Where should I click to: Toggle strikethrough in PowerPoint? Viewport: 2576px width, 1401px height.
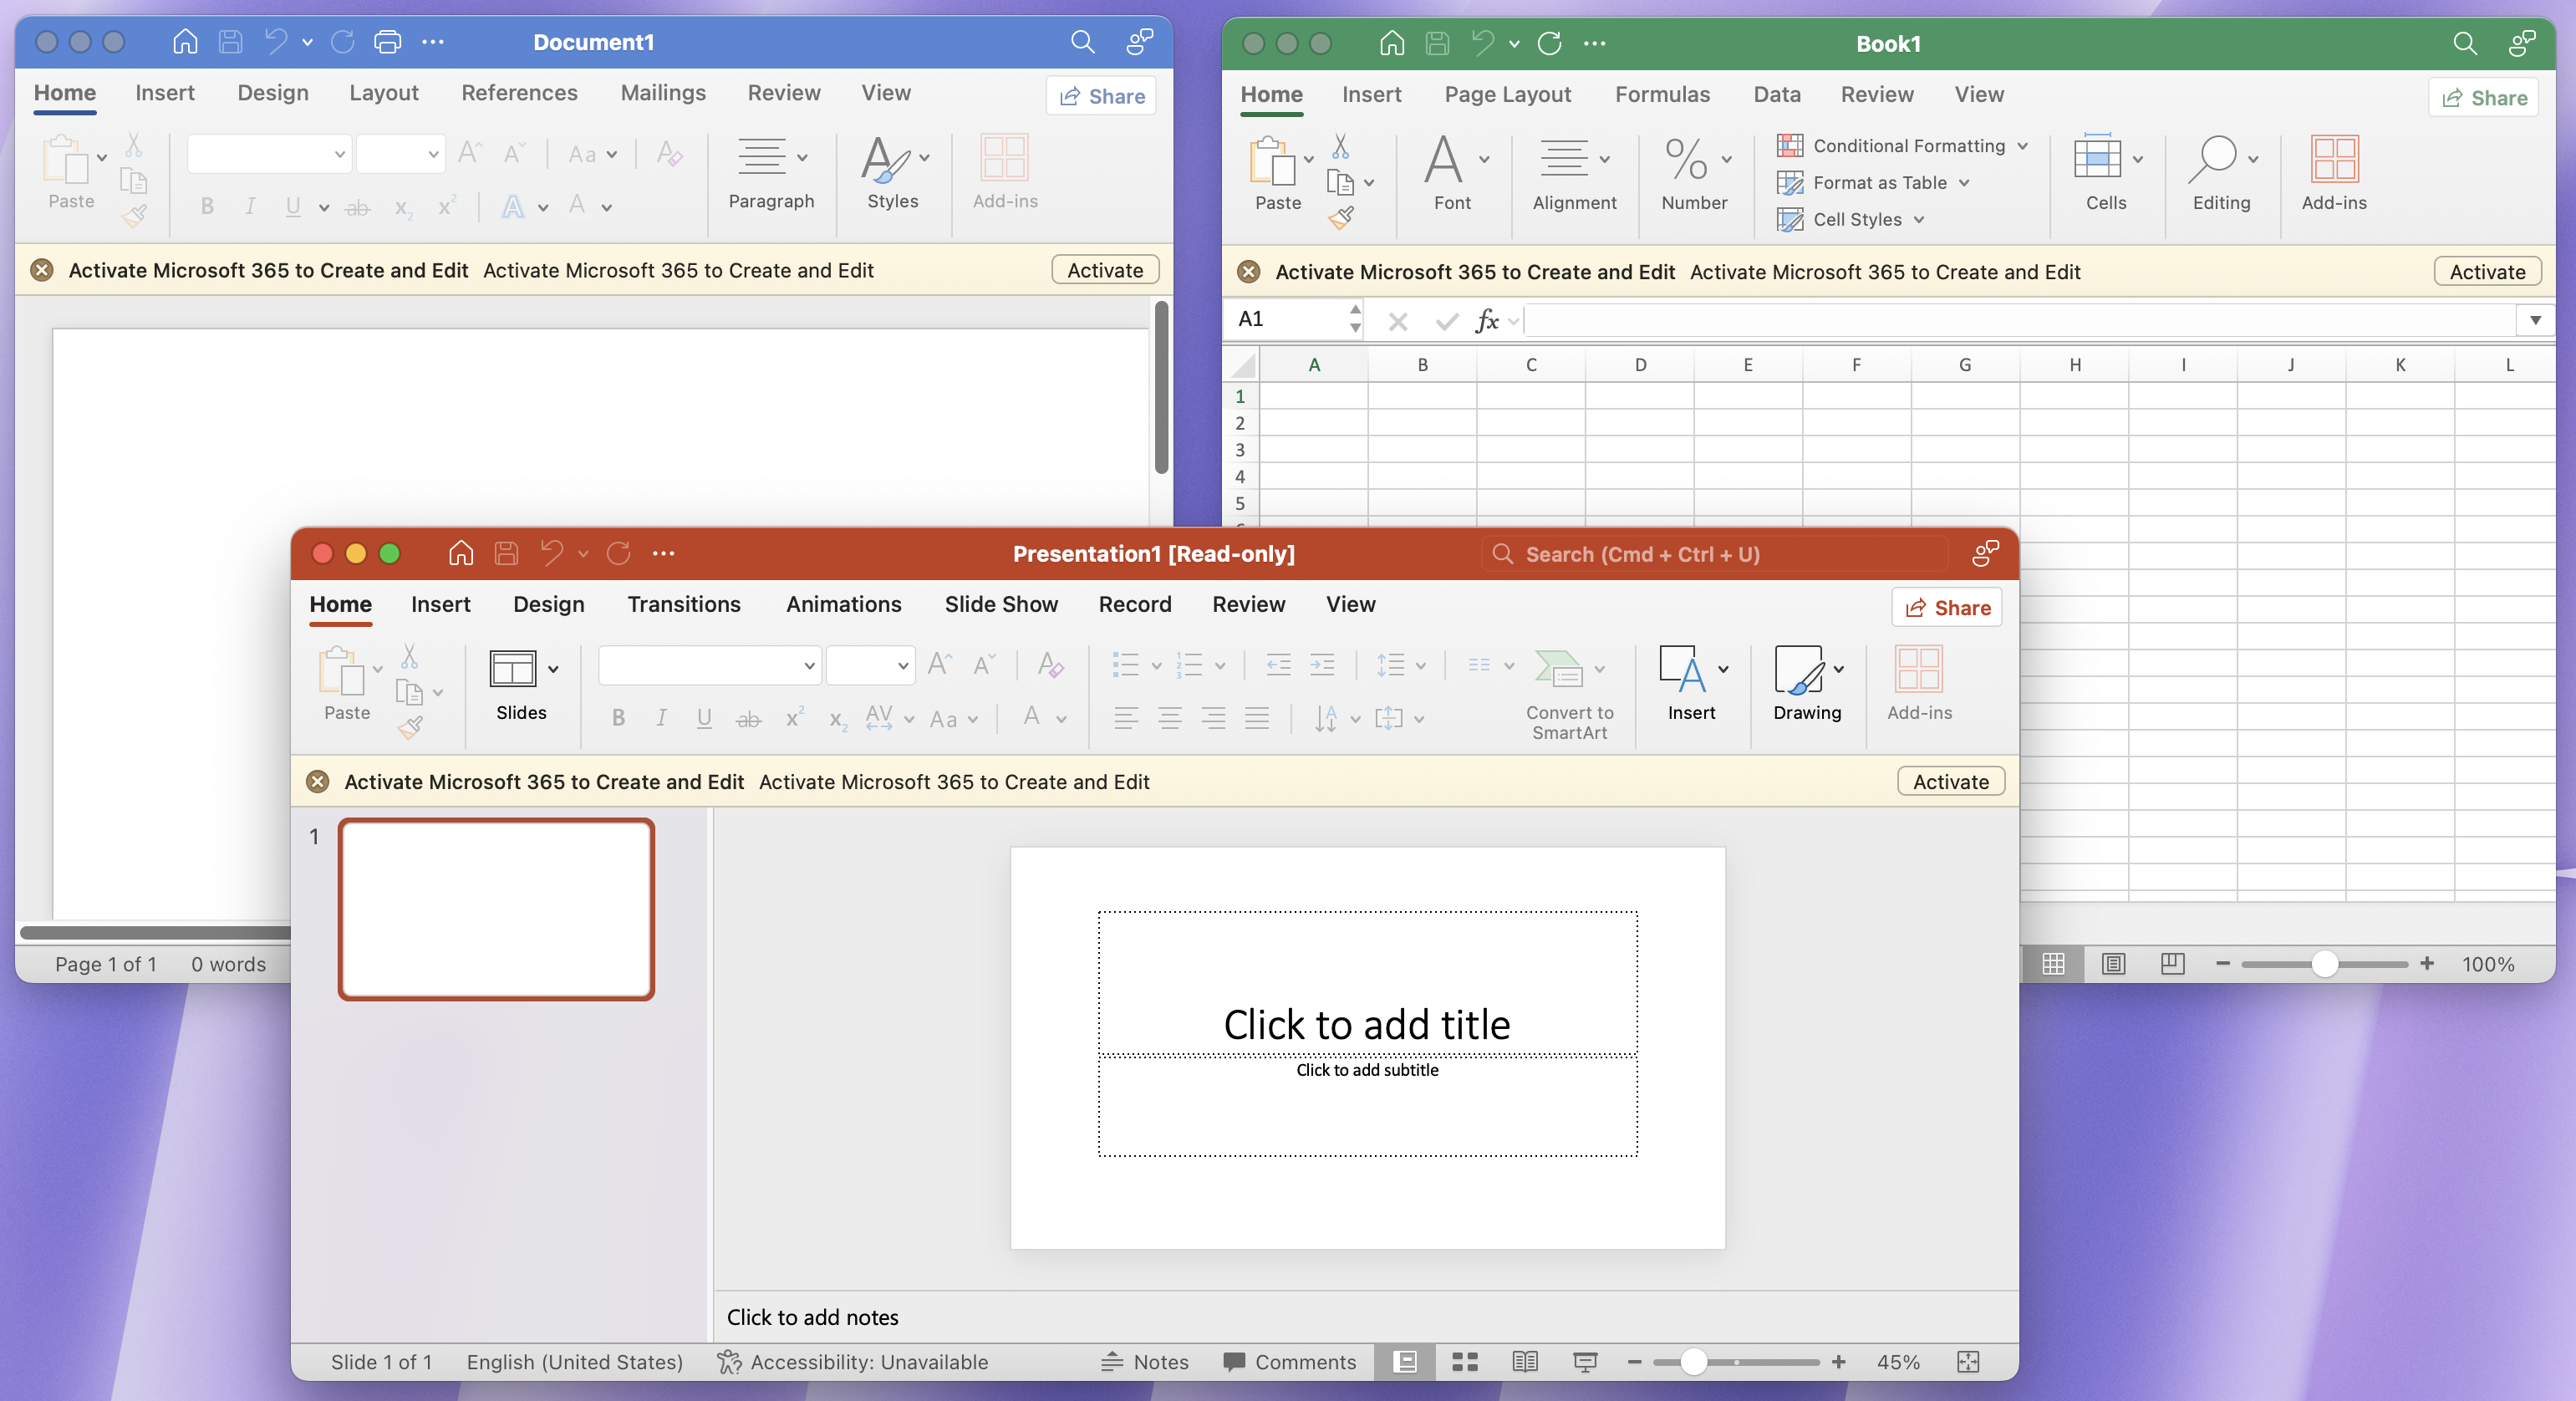coord(748,718)
